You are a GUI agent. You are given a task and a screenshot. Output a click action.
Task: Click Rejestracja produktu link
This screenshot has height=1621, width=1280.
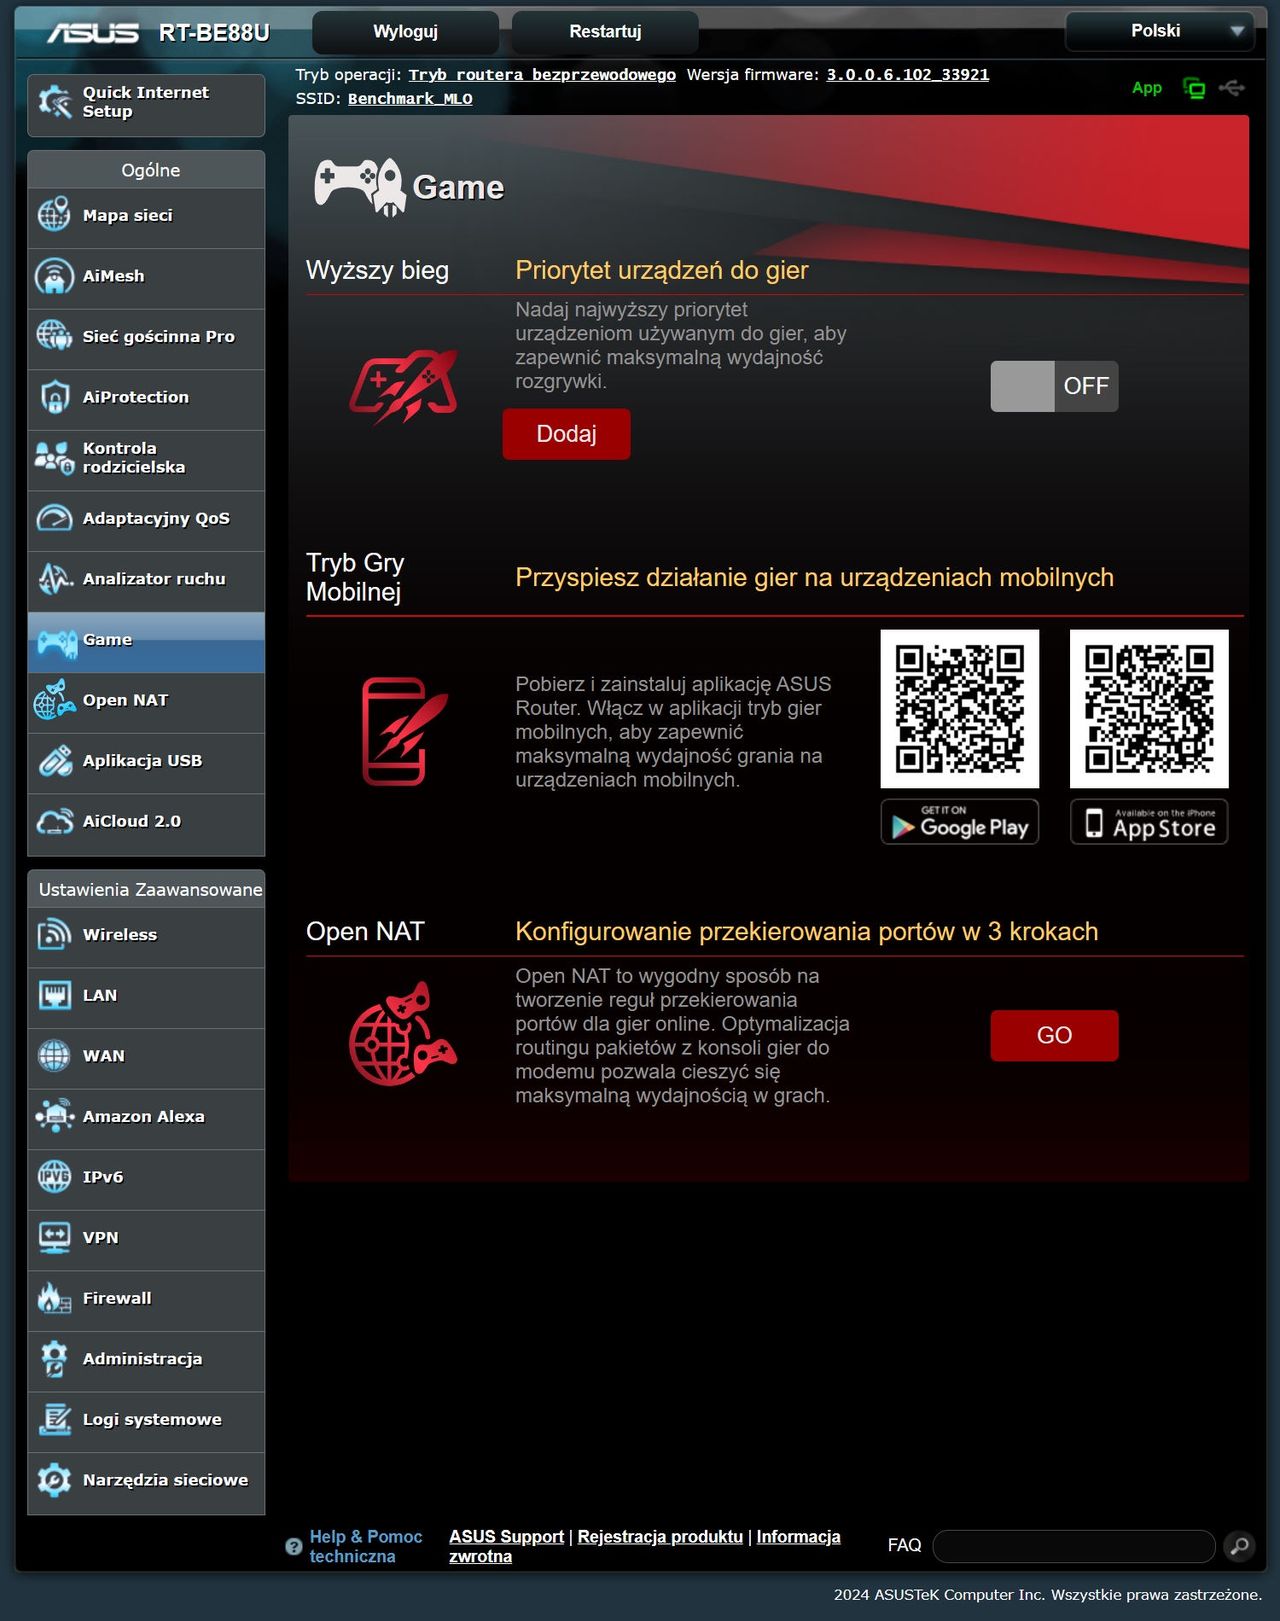tap(660, 1537)
